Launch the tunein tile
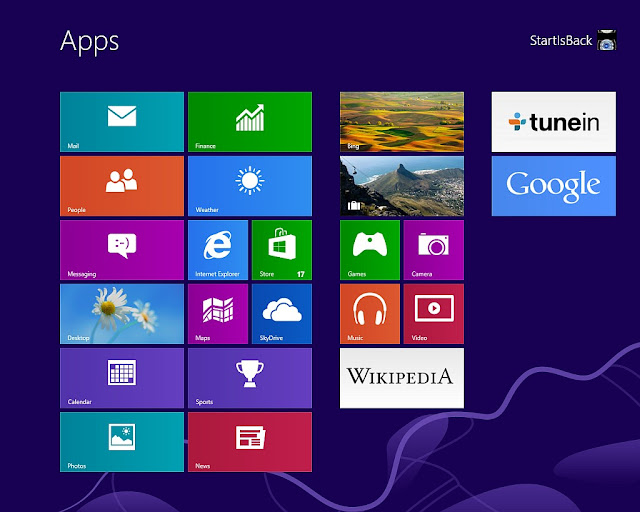This screenshot has height=512, width=640. [x=553, y=122]
